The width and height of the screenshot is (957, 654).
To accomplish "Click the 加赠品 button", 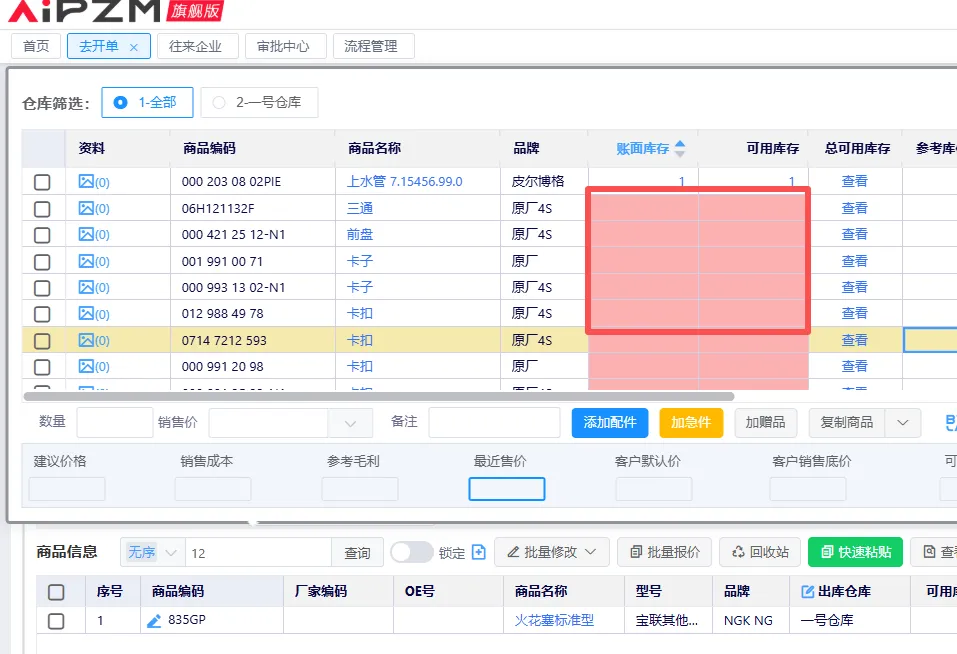I will coord(765,422).
